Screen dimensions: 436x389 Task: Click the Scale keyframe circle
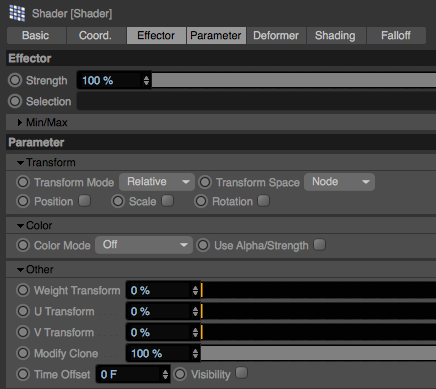[x=118, y=201]
